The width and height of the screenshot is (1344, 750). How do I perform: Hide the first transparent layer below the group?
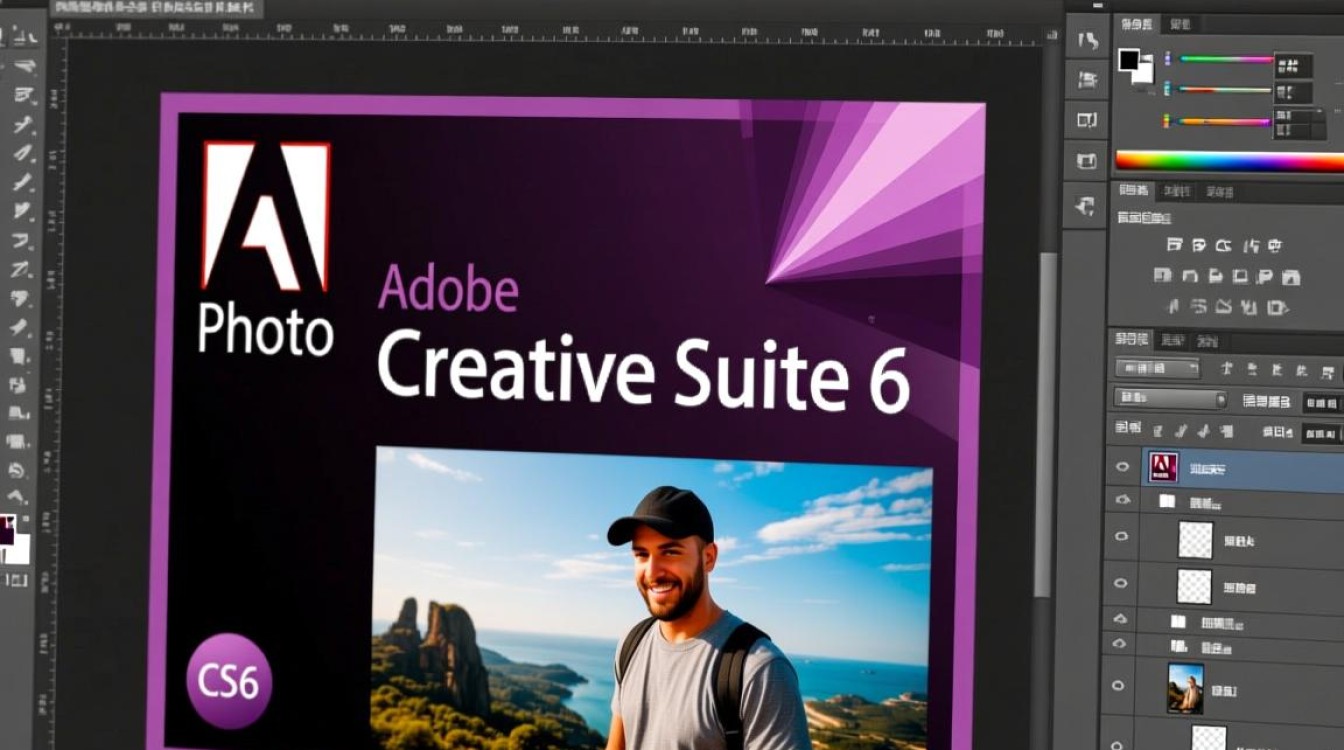(x=1121, y=538)
